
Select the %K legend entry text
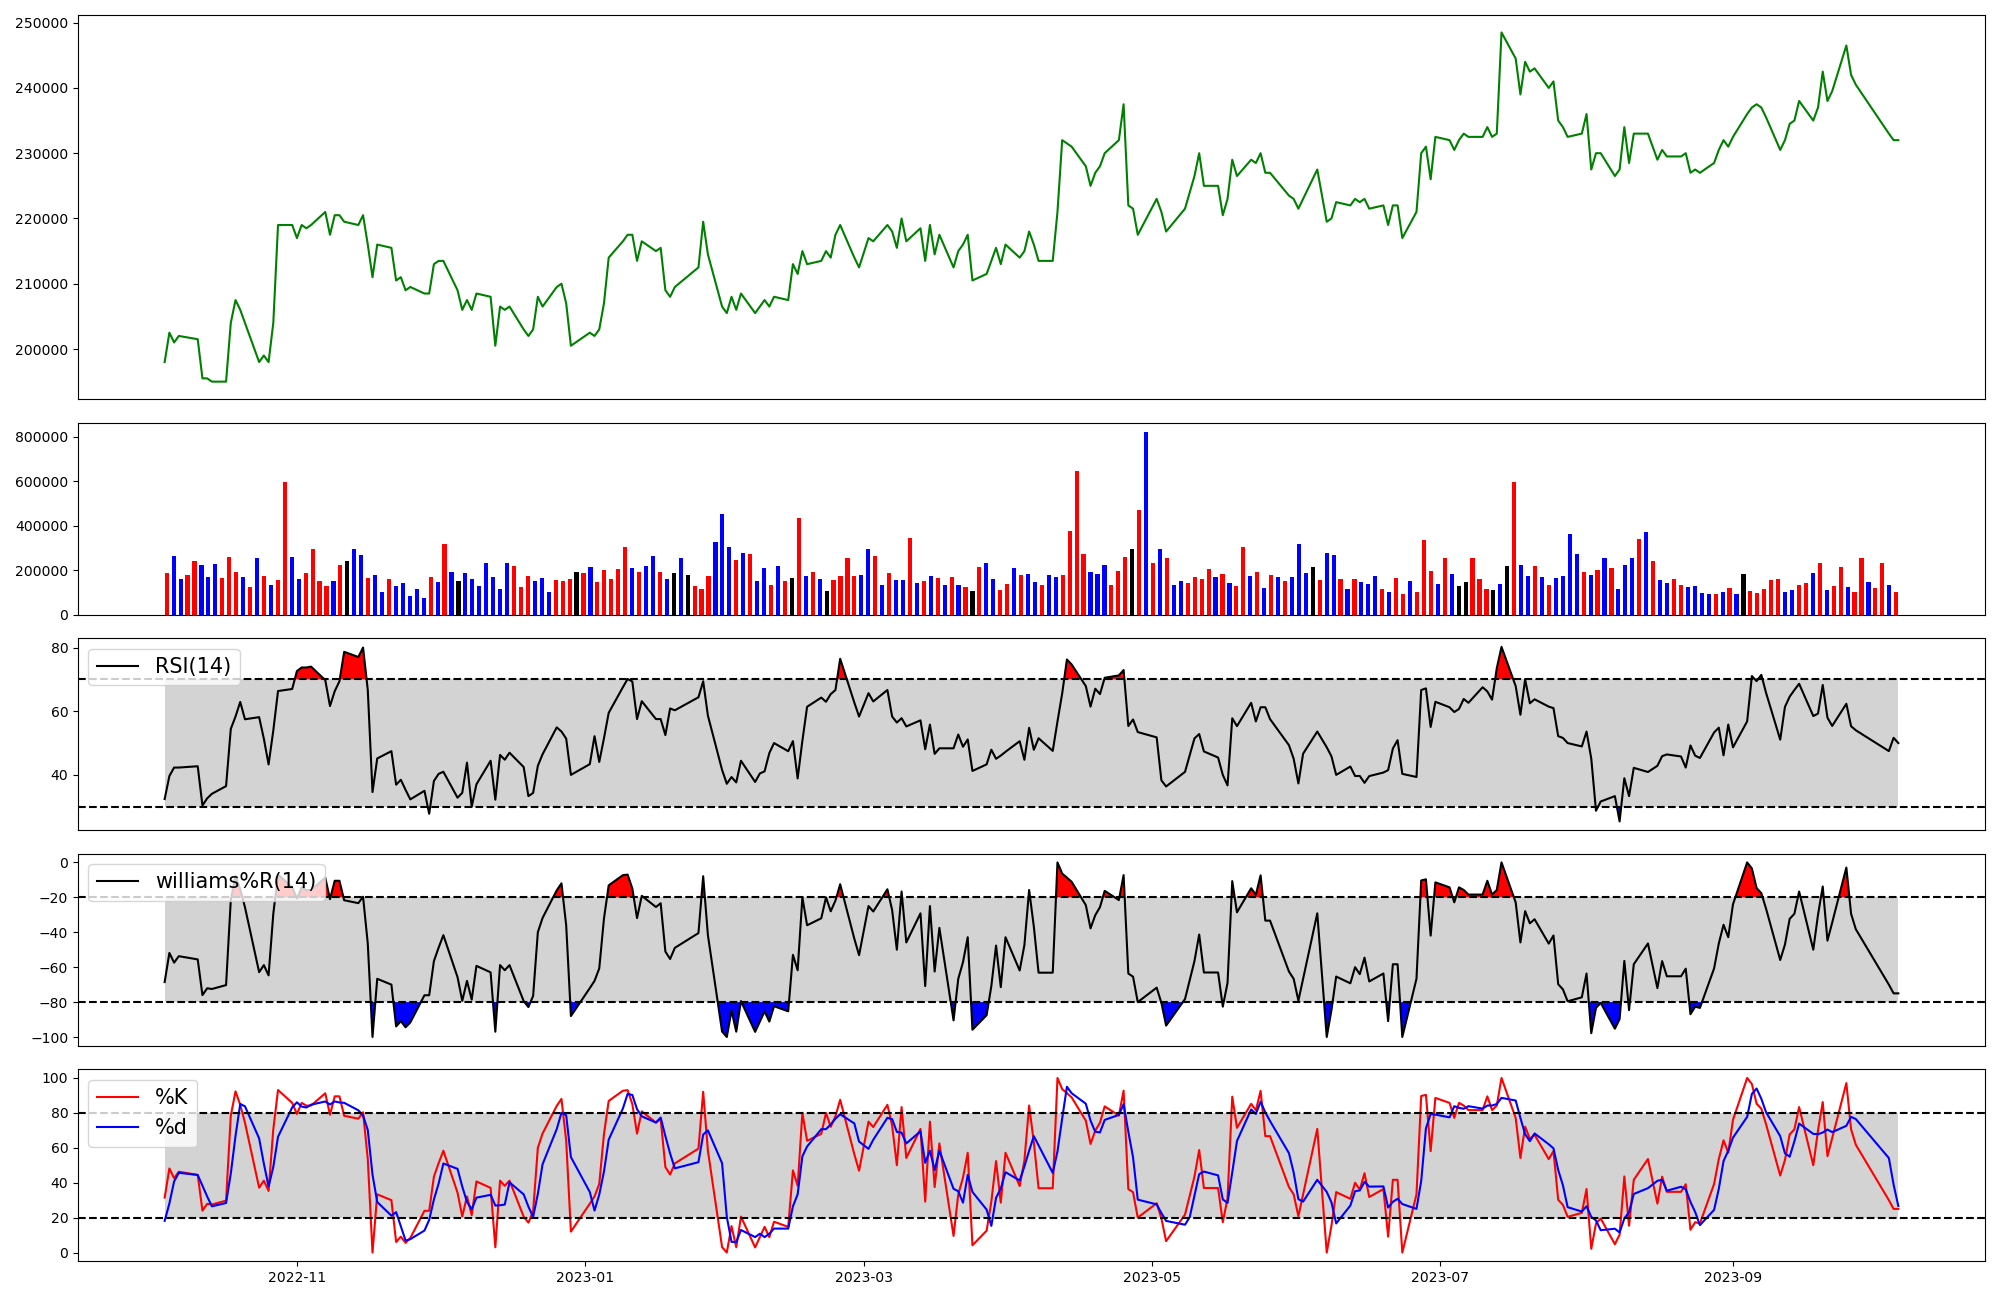[171, 1097]
